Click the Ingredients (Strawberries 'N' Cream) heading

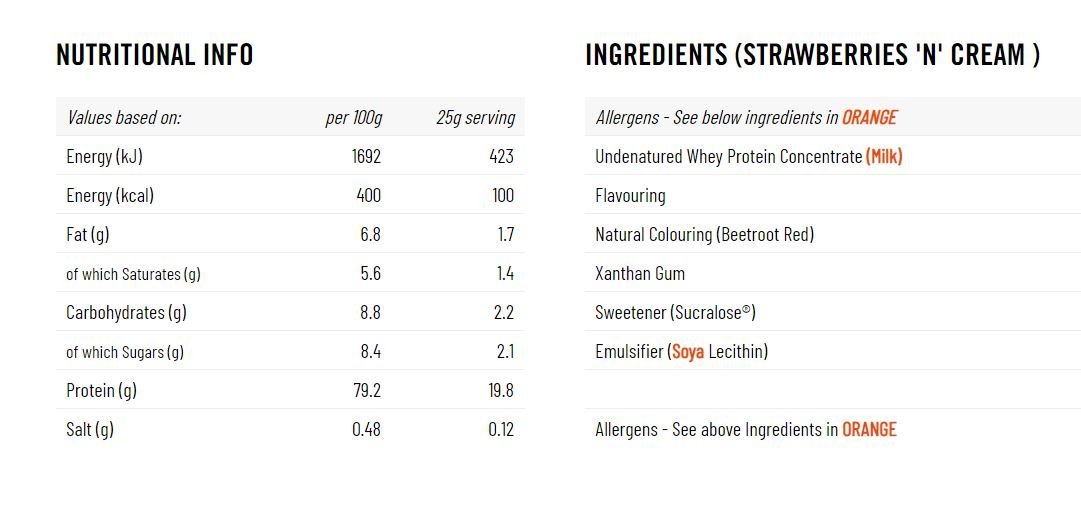coord(812,54)
